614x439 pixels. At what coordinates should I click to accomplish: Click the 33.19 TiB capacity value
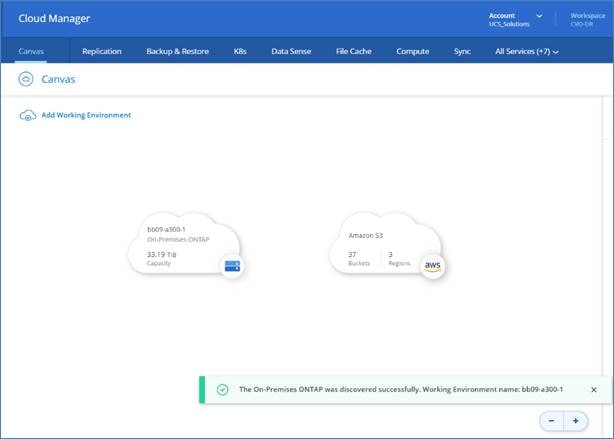click(161, 255)
